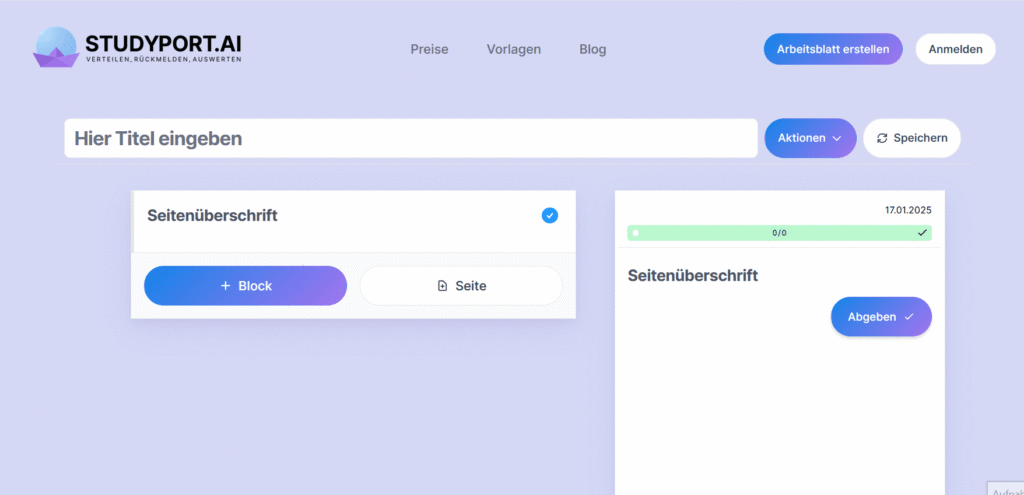Click the green 0/0 progress bar
Viewport: 1024px width, 495px height.
tap(779, 233)
